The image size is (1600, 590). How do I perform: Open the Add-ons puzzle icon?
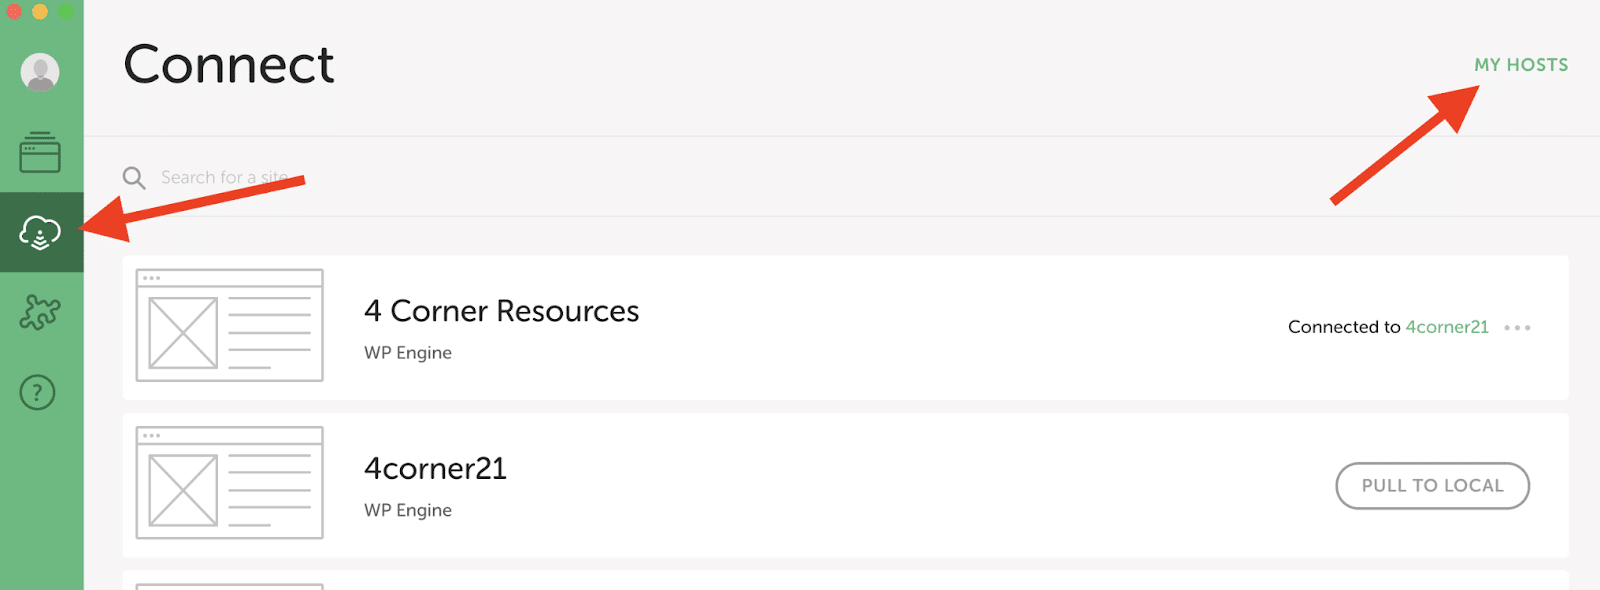38,312
